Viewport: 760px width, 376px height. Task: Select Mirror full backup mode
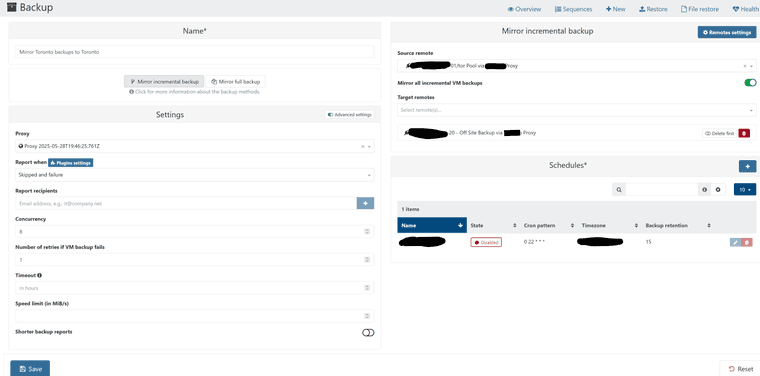click(236, 81)
